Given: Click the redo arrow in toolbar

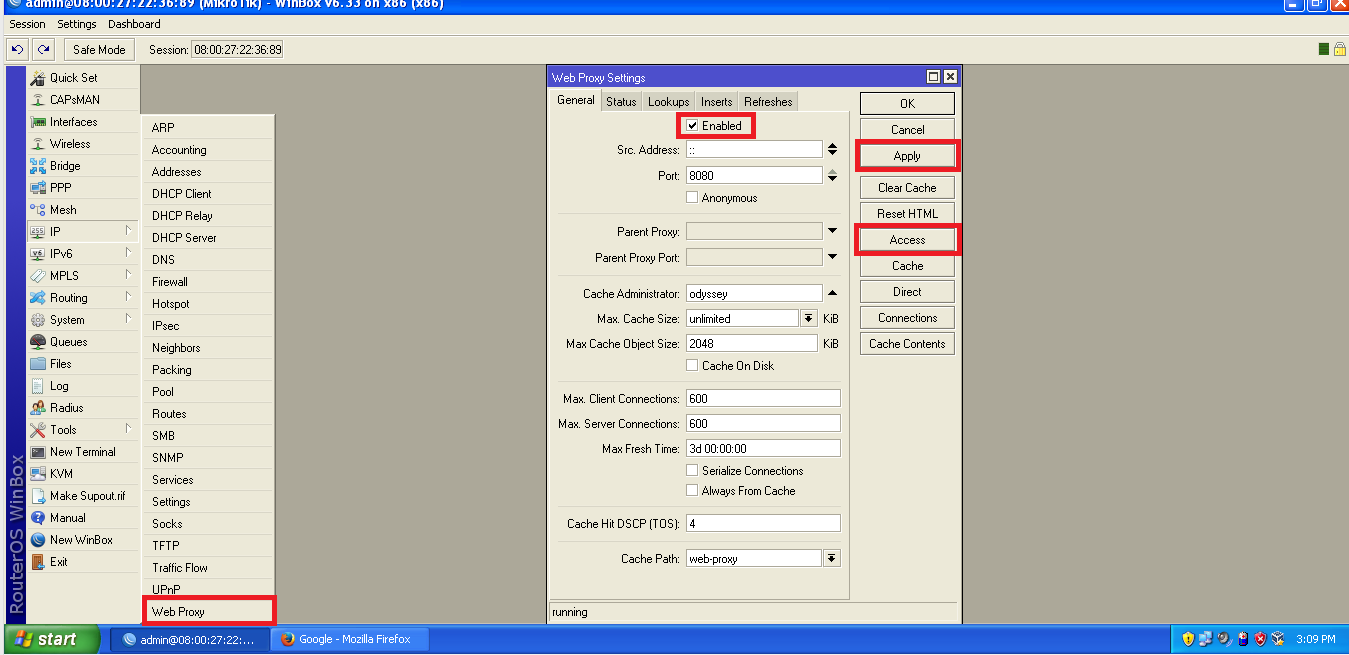Looking at the screenshot, I should (x=43, y=49).
